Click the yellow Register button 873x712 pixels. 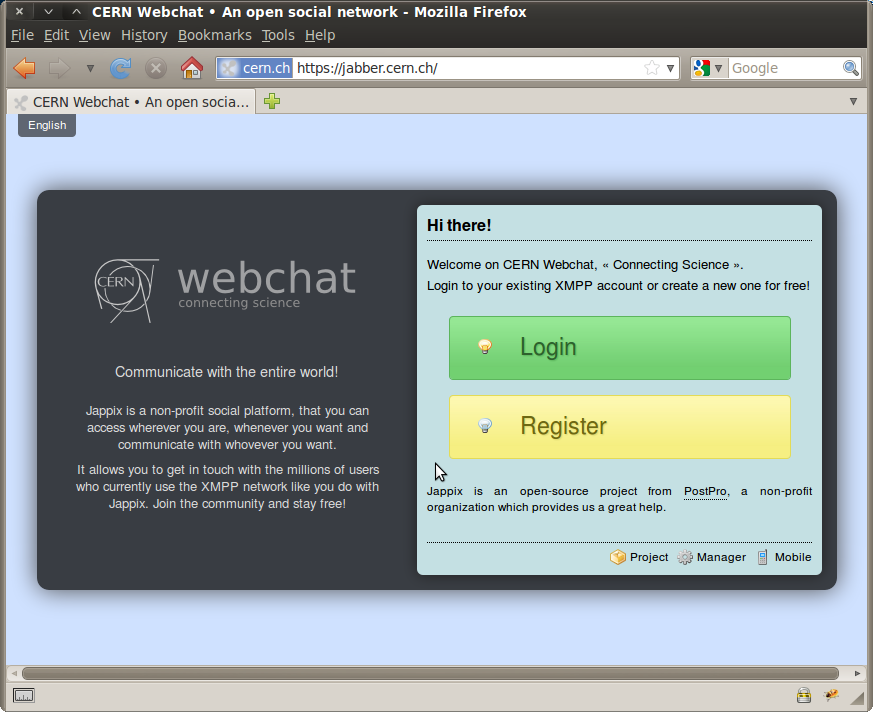[620, 427]
